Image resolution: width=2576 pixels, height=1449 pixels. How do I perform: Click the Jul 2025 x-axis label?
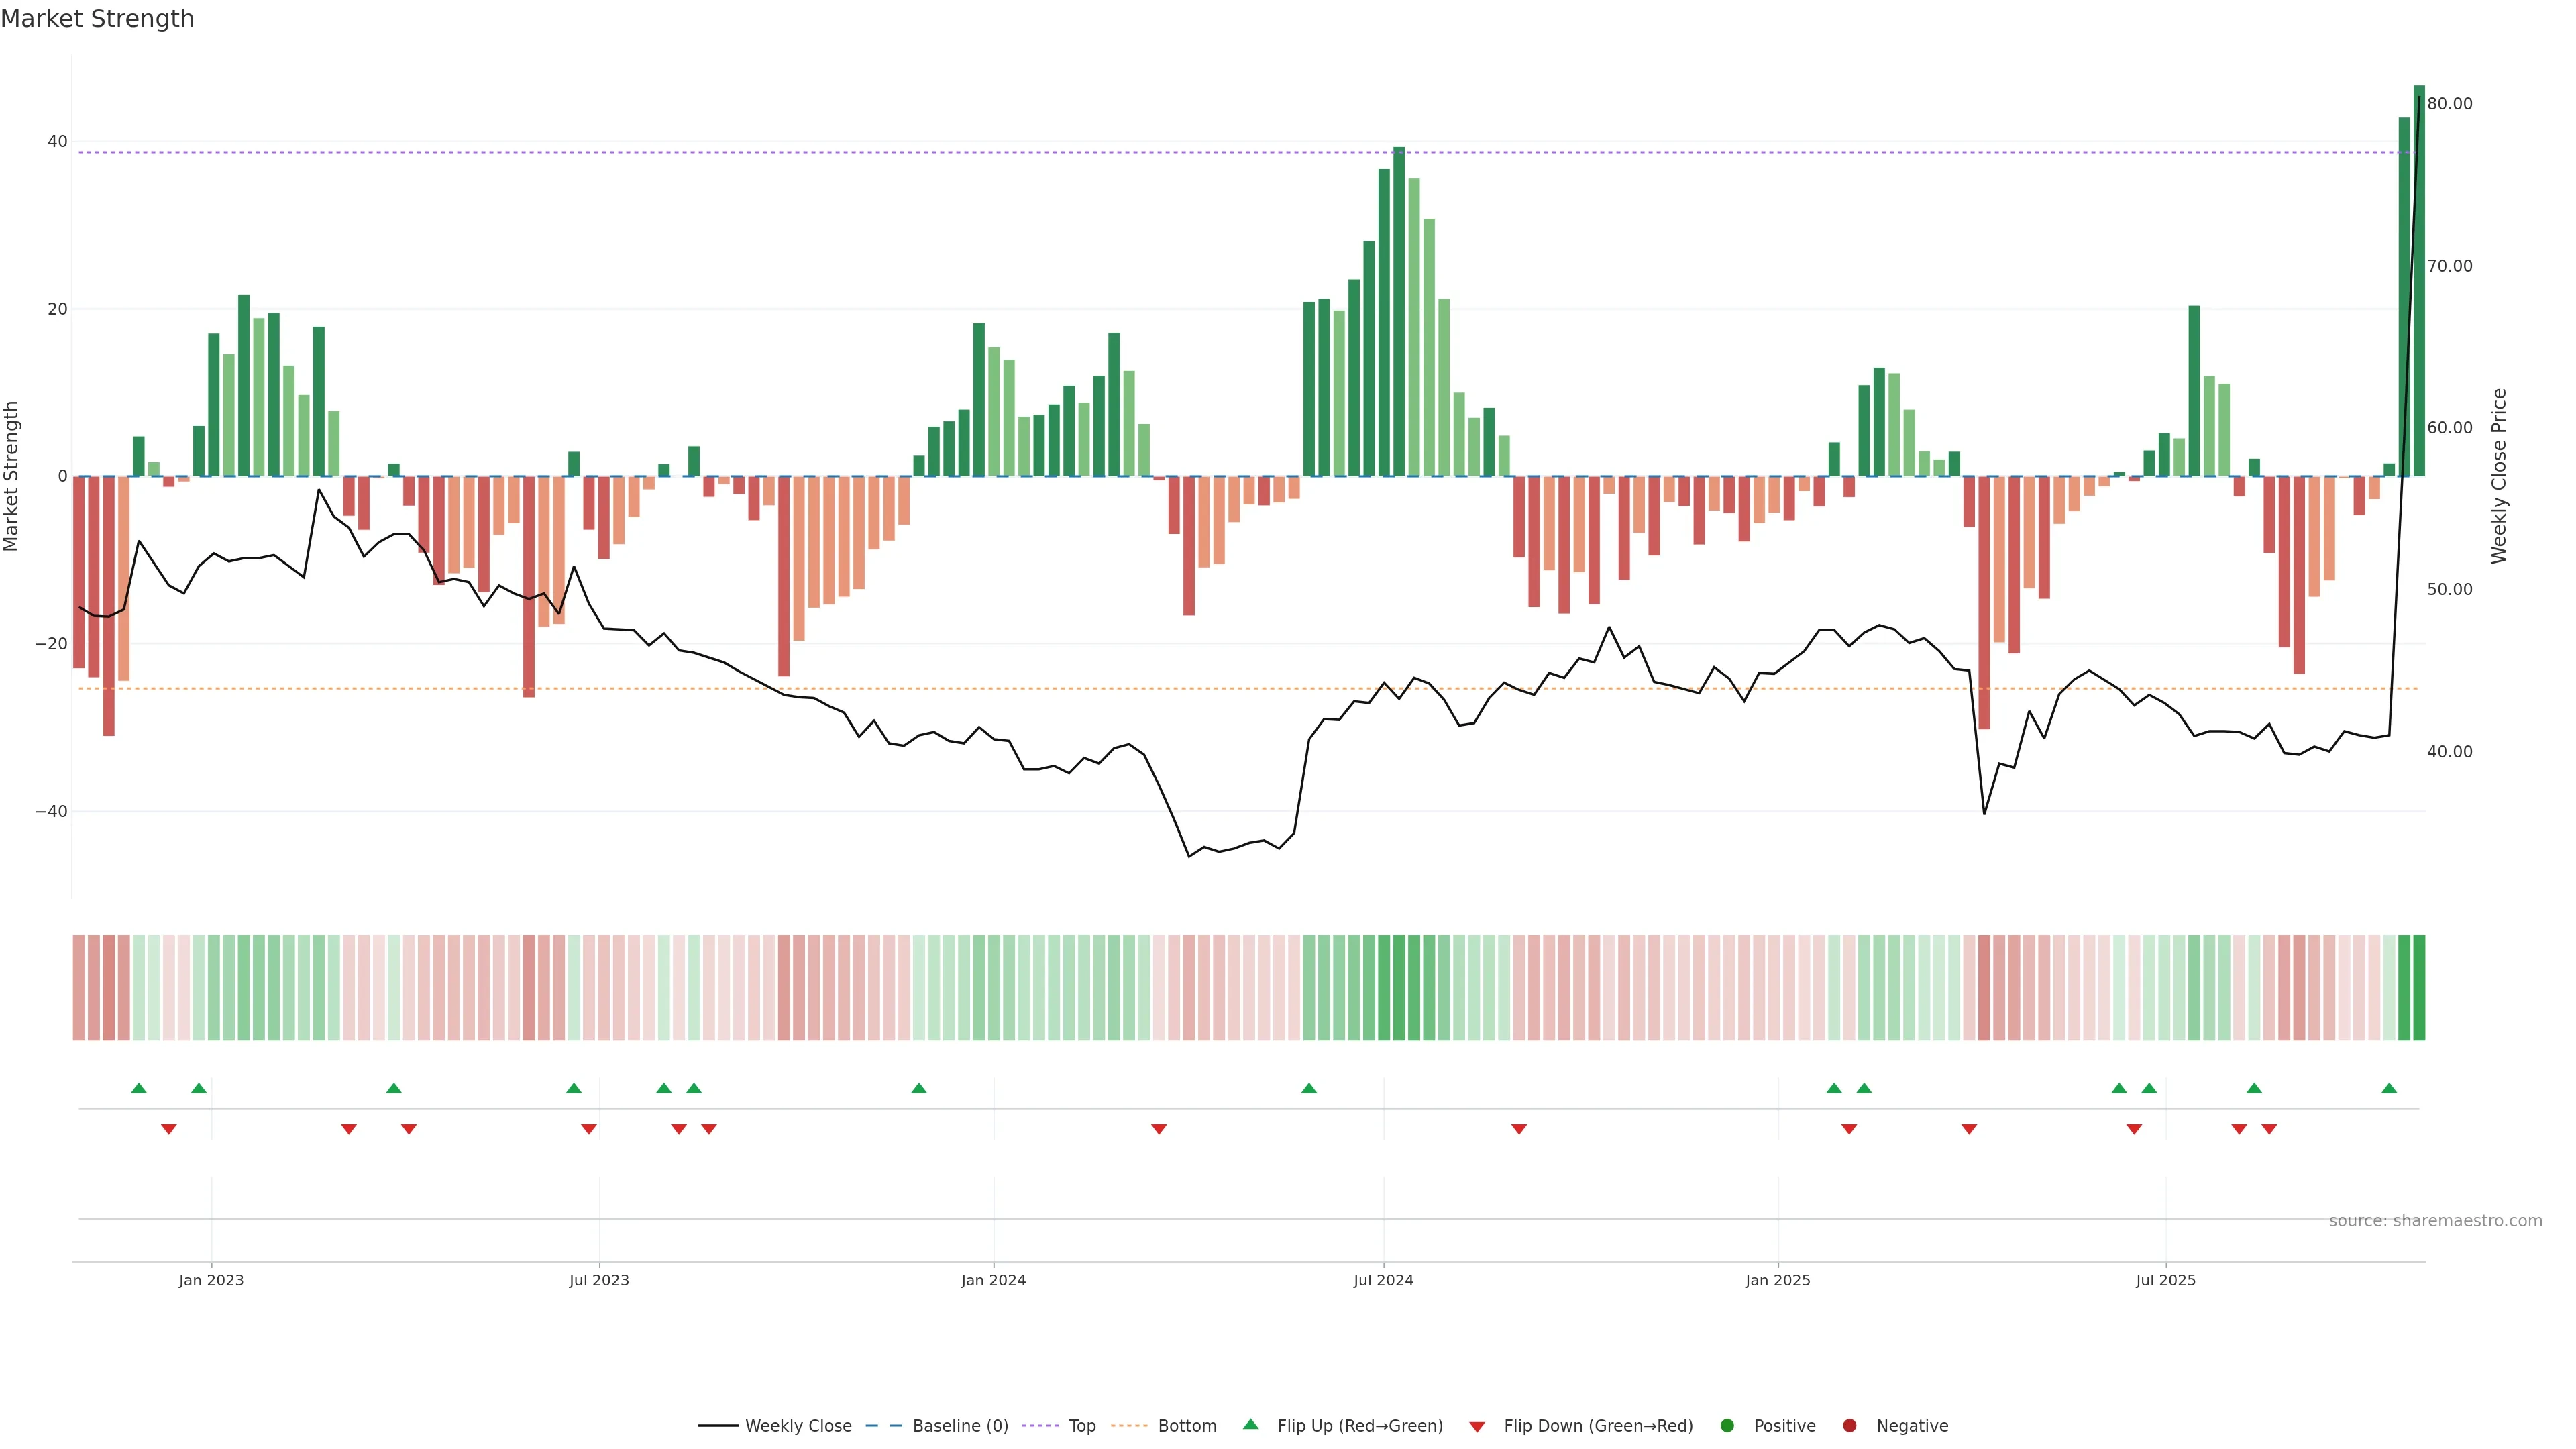click(2165, 1280)
